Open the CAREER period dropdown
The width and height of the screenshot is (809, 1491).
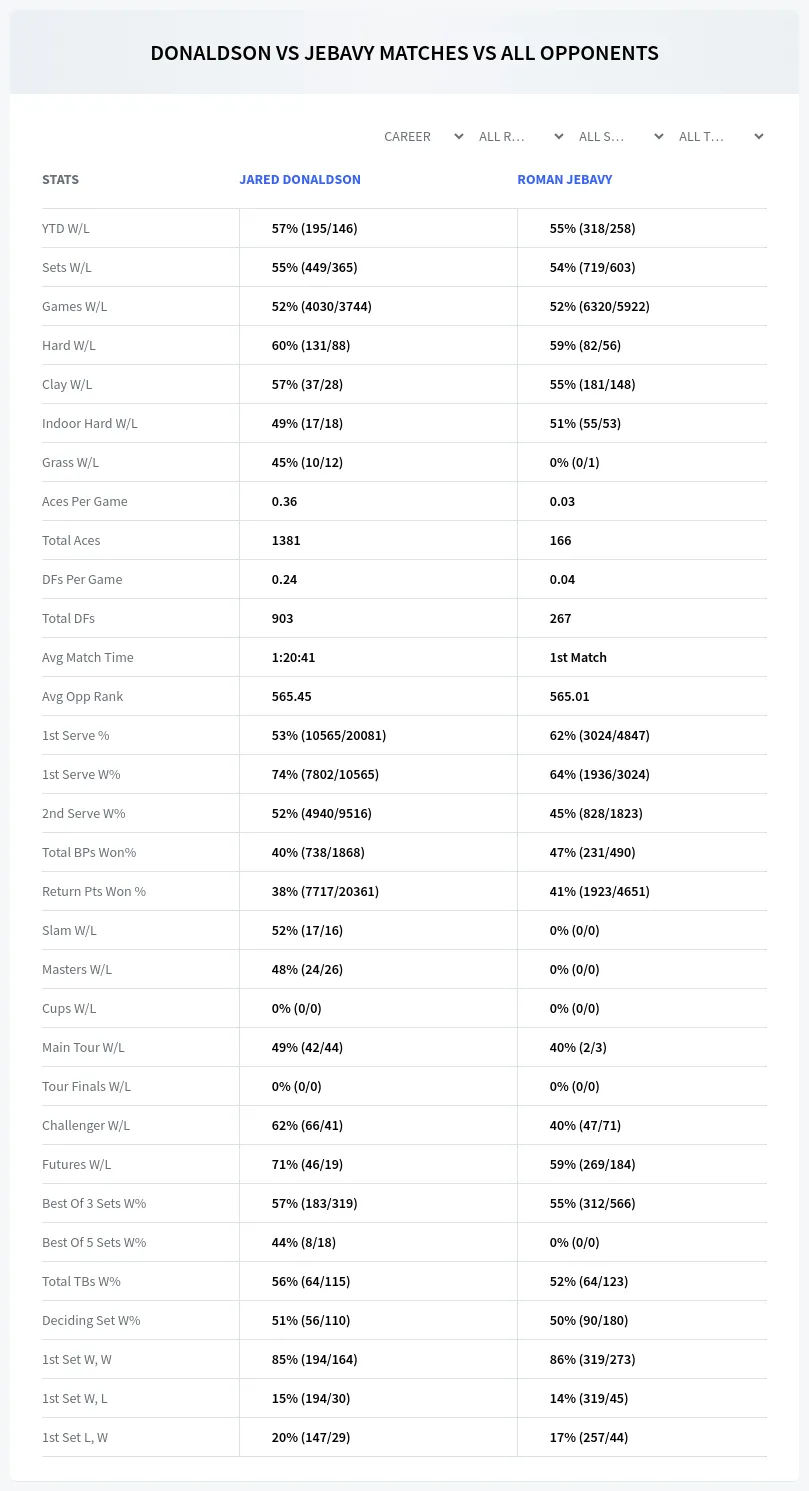coord(423,136)
